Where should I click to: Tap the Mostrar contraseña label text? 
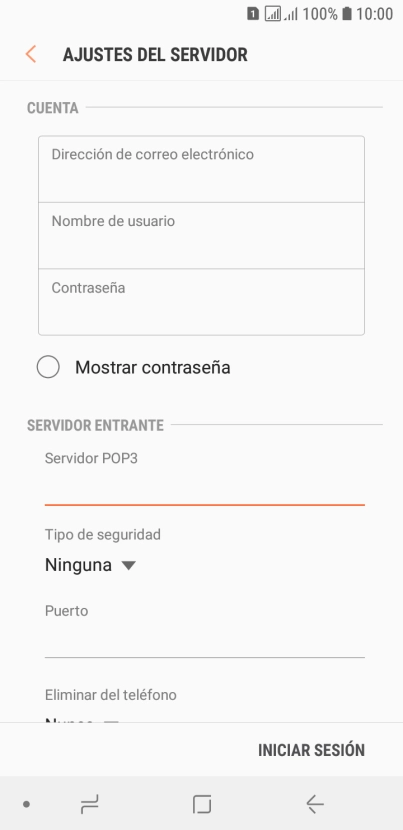153,367
